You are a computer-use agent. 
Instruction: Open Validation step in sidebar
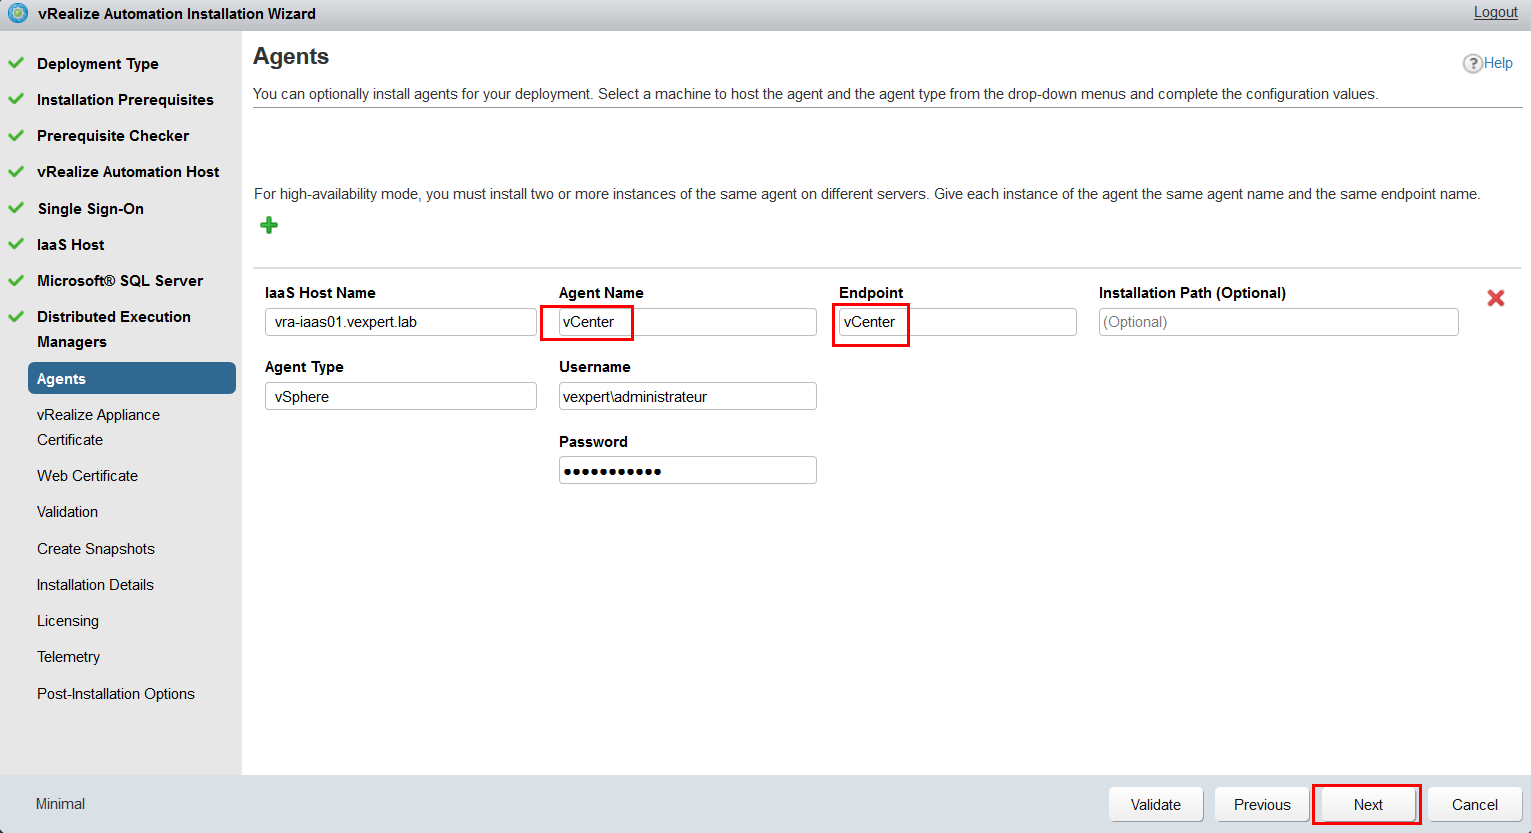(67, 512)
